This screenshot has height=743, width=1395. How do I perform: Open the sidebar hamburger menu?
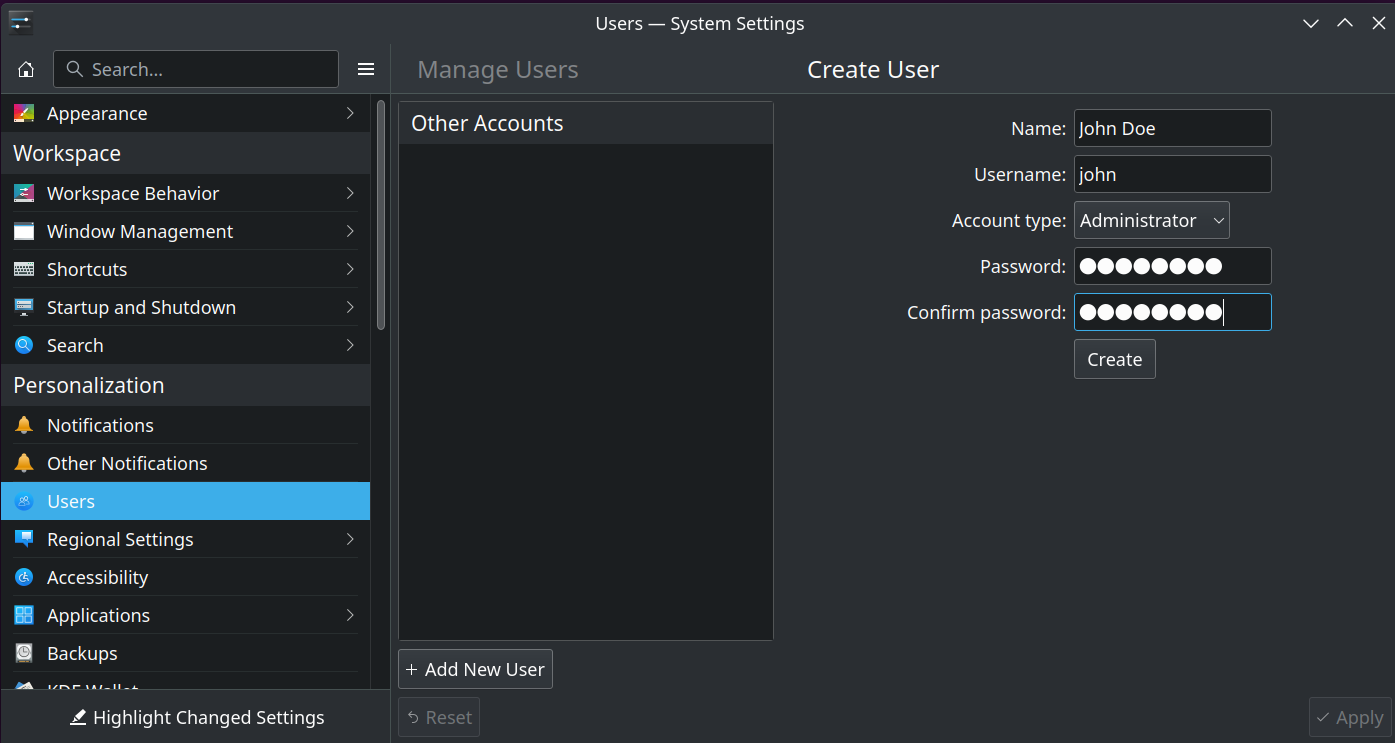tap(365, 68)
